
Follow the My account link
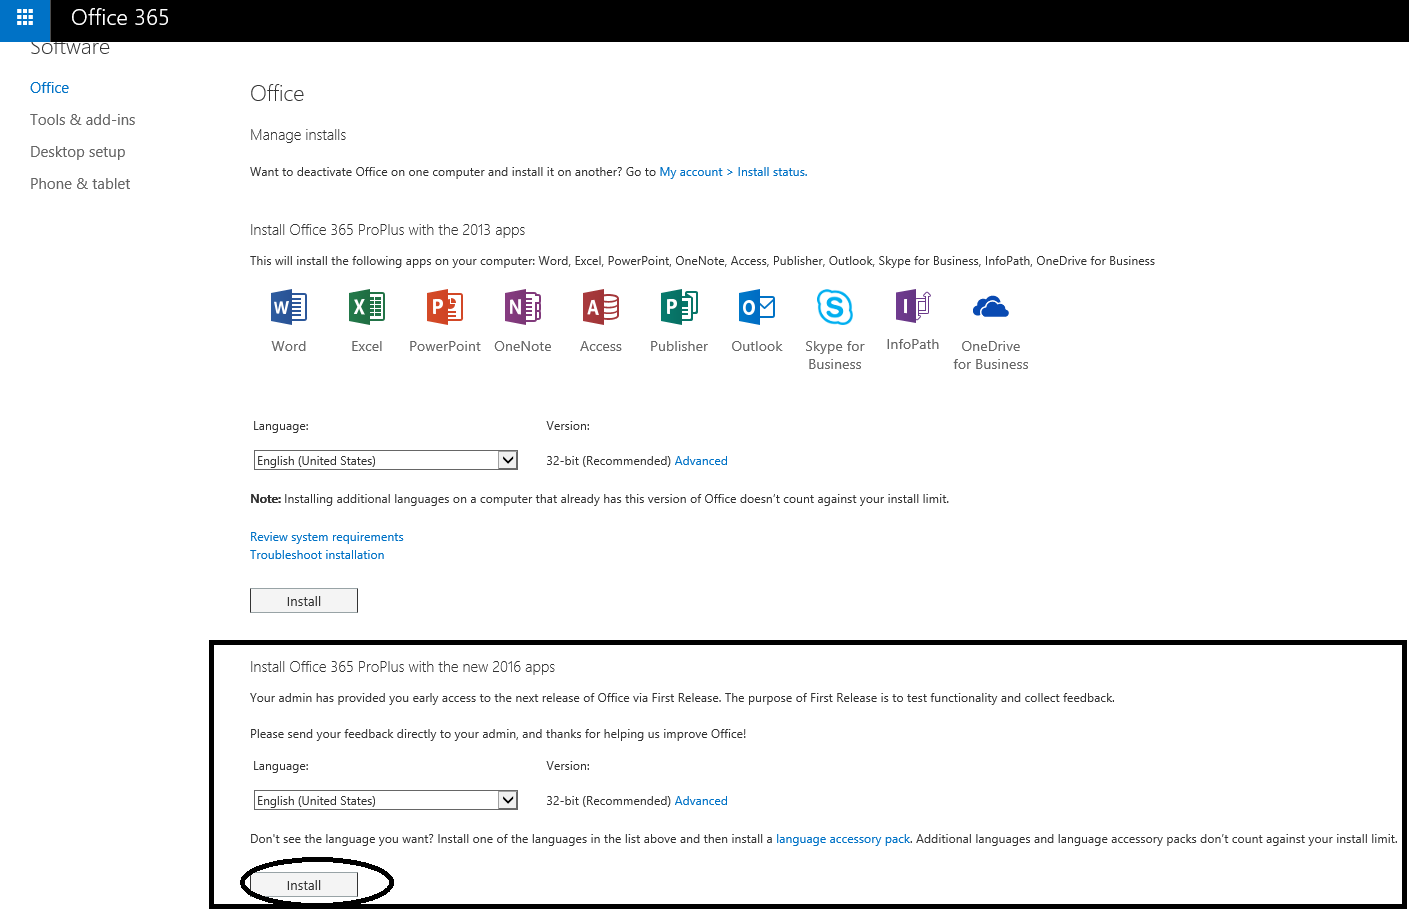tap(691, 172)
